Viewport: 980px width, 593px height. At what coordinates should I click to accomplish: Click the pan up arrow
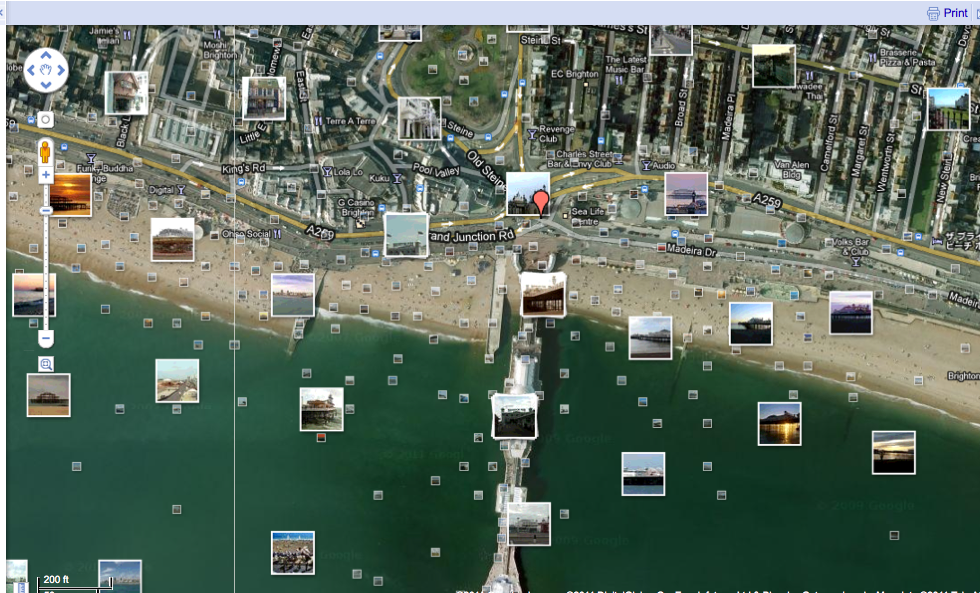coord(45,56)
